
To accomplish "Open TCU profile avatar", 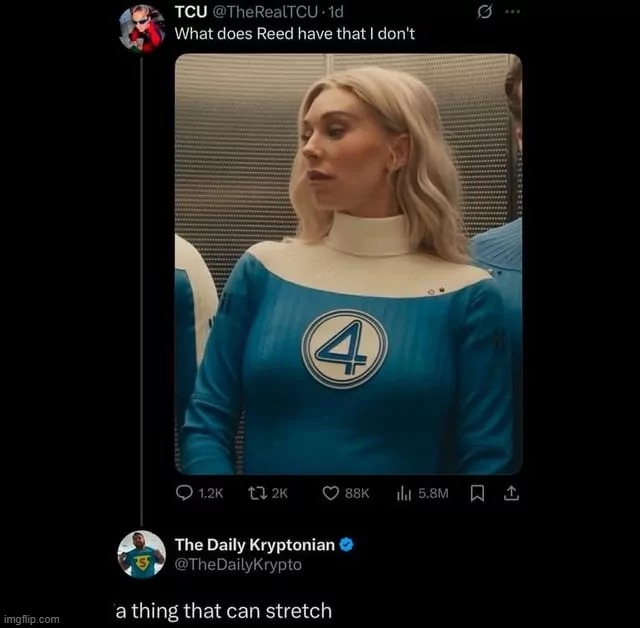I will pos(142,29).
